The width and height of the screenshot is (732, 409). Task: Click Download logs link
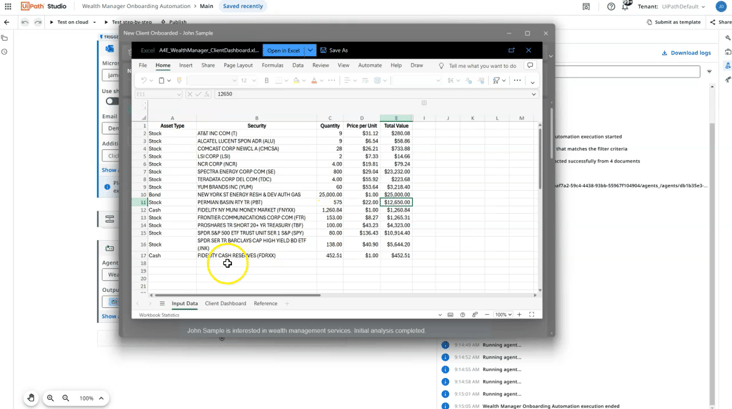click(x=686, y=53)
